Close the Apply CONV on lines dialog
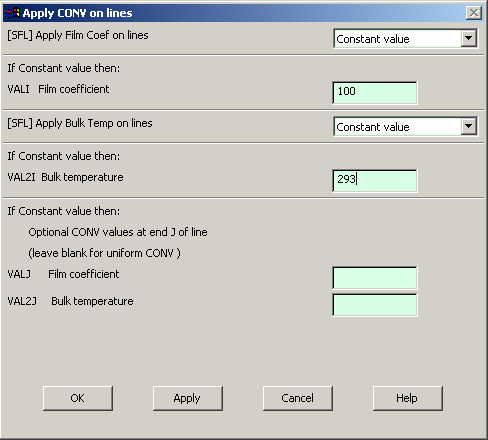488x440 pixels. pyautogui.click(x=474, y=13)
